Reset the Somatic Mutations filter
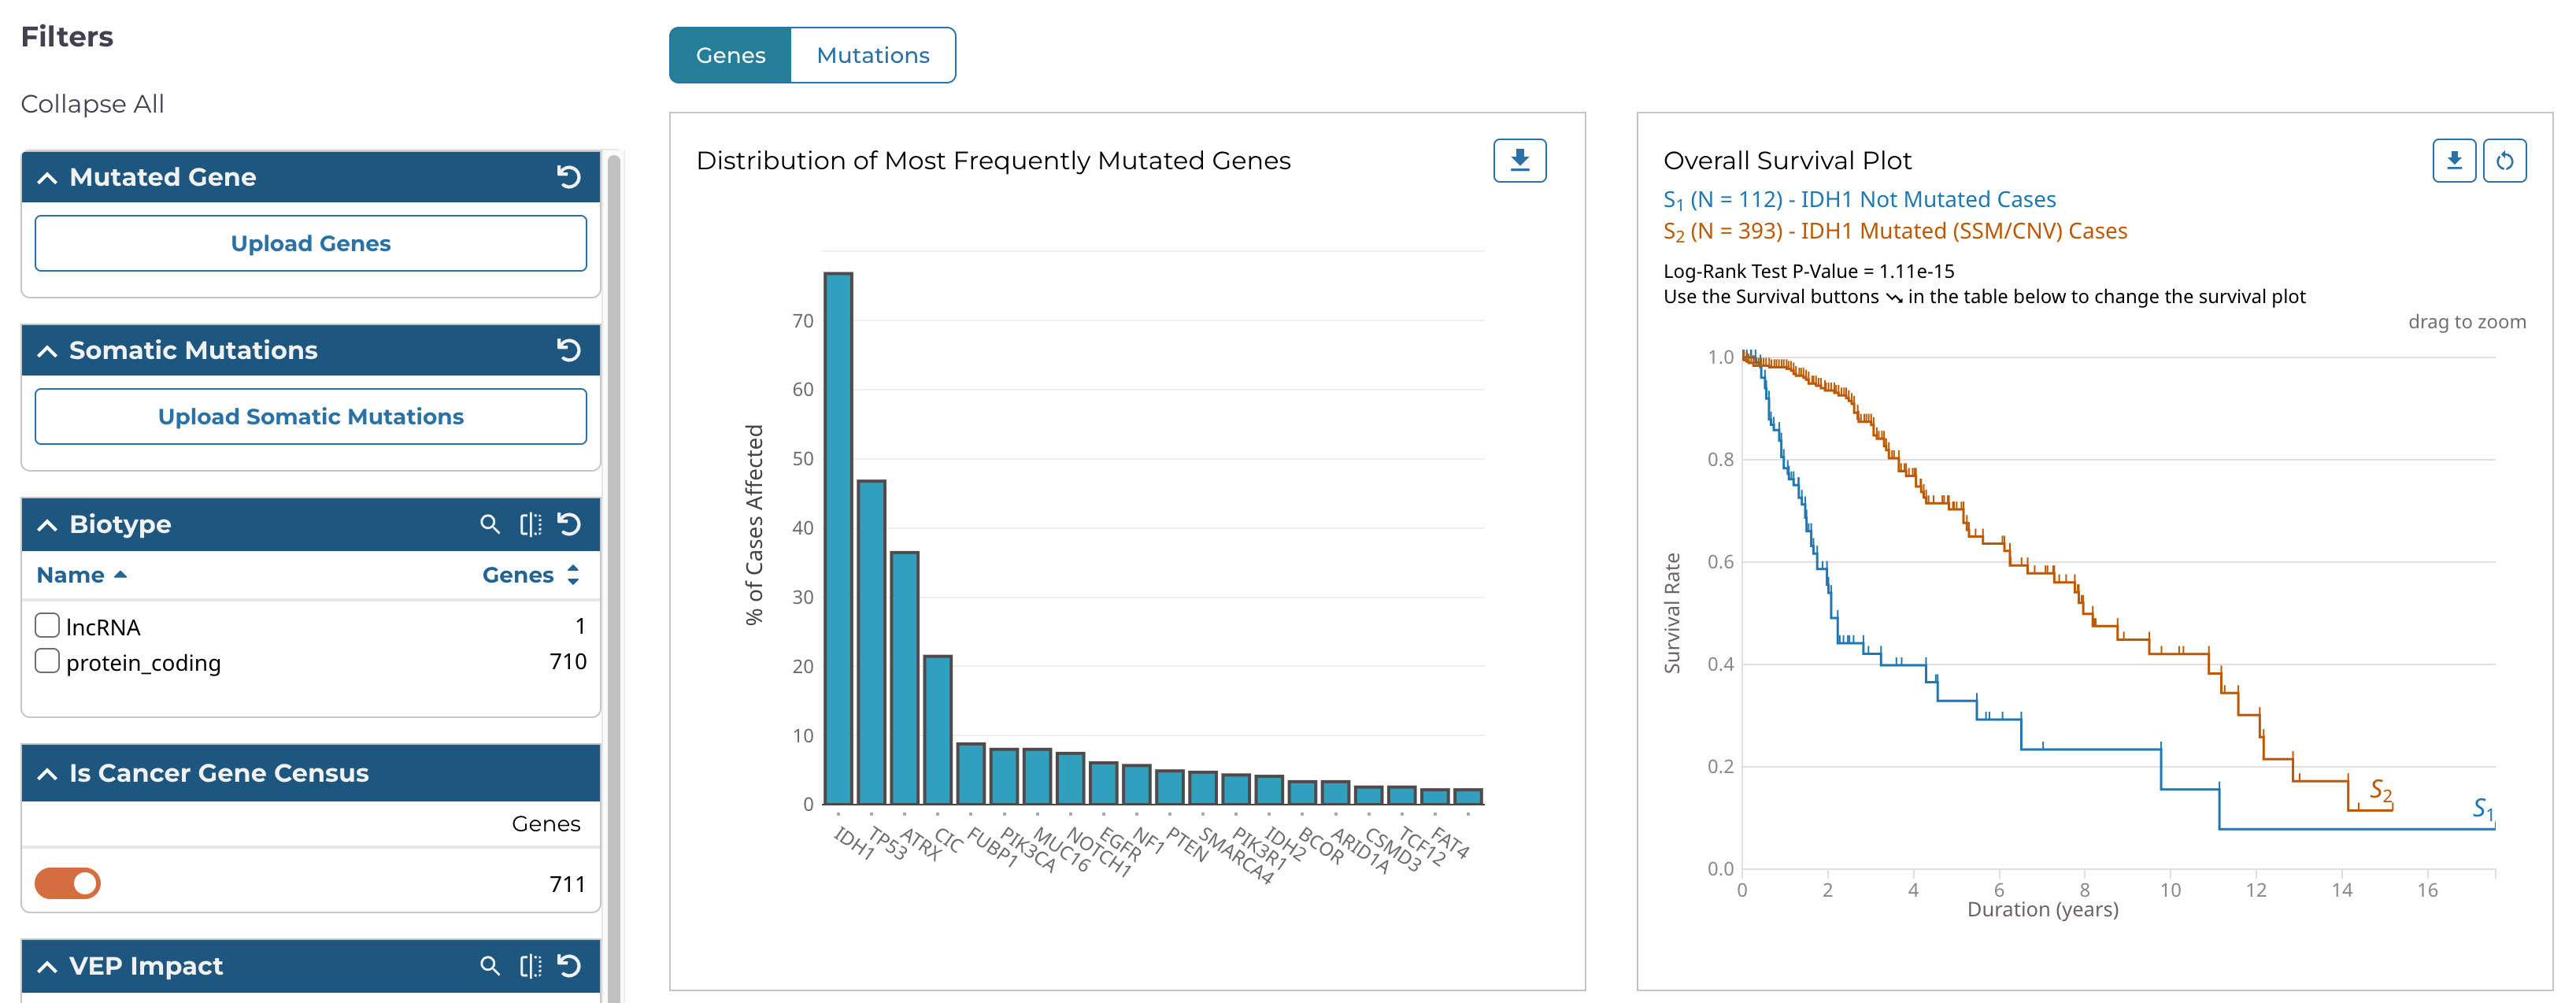This screenshot has height=1003, width=2576. tap(568, 350)
